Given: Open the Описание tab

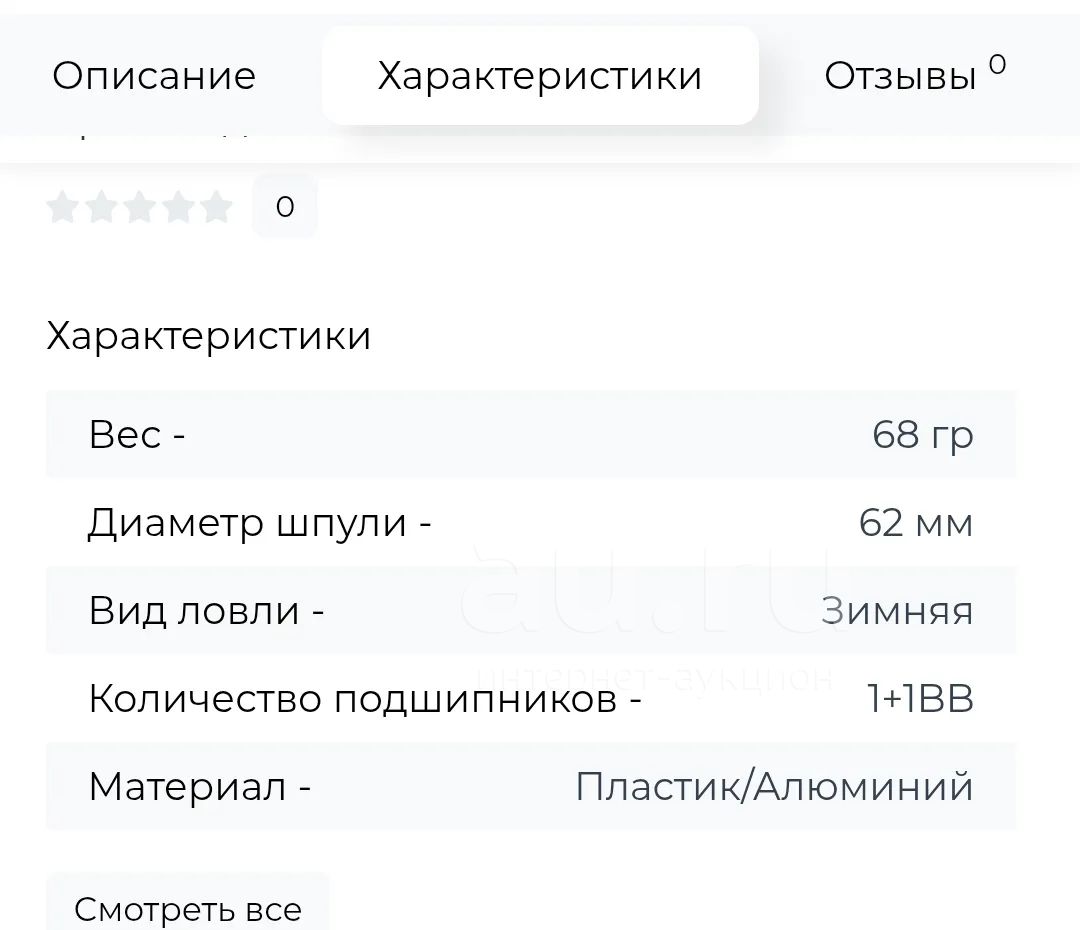Looking at the screenshot, I should pos(154,76).
